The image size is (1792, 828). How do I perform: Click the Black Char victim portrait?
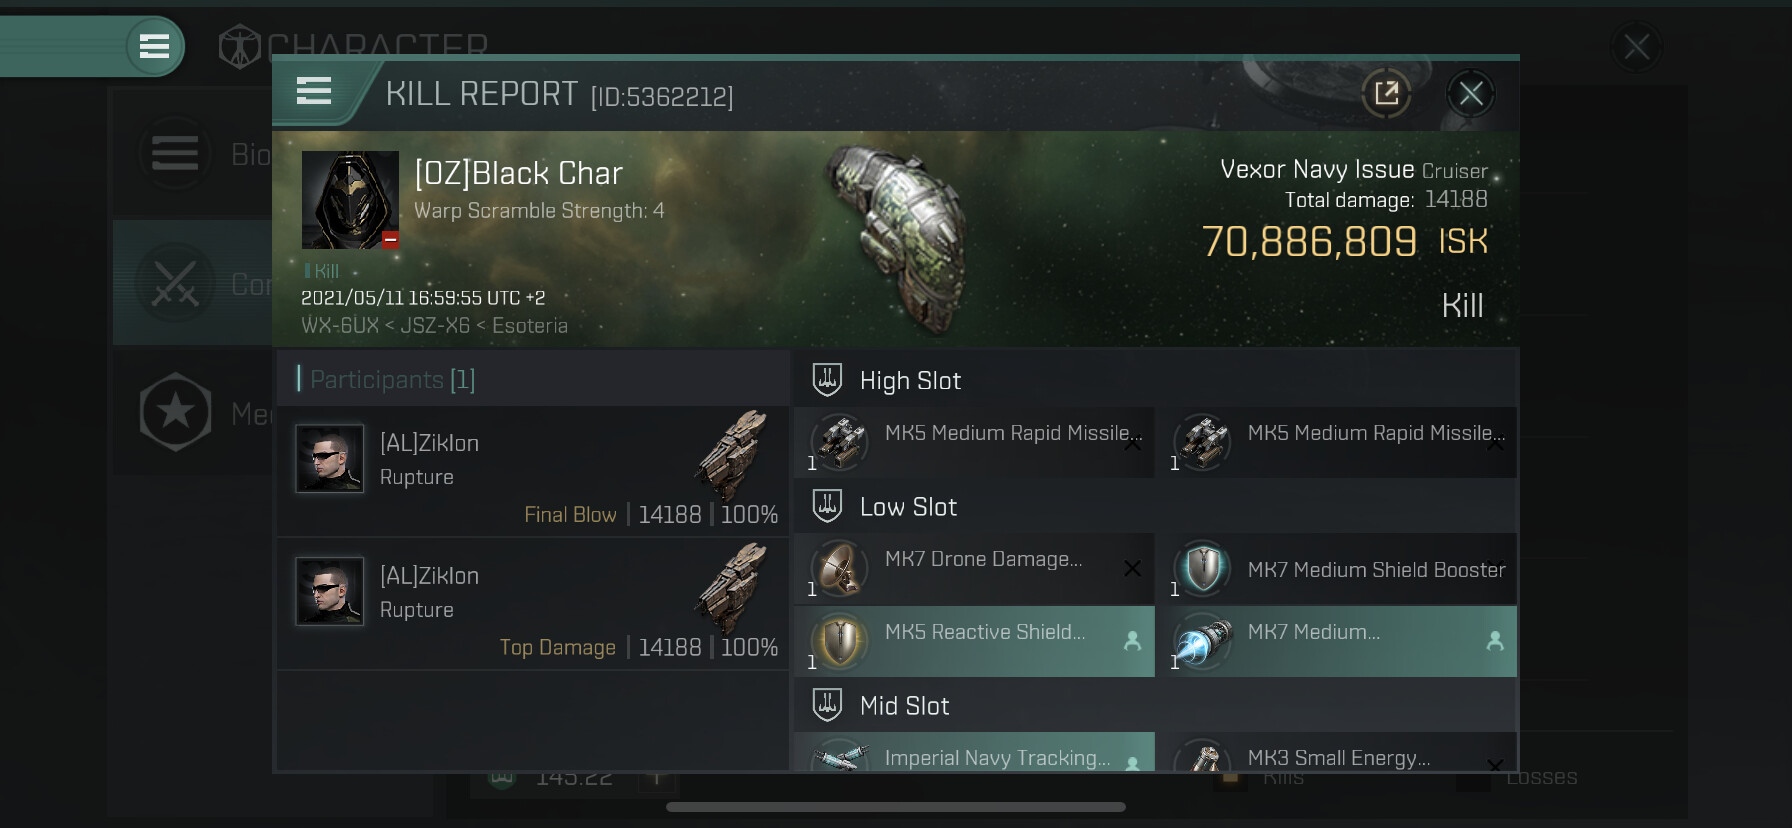(350, 199)
